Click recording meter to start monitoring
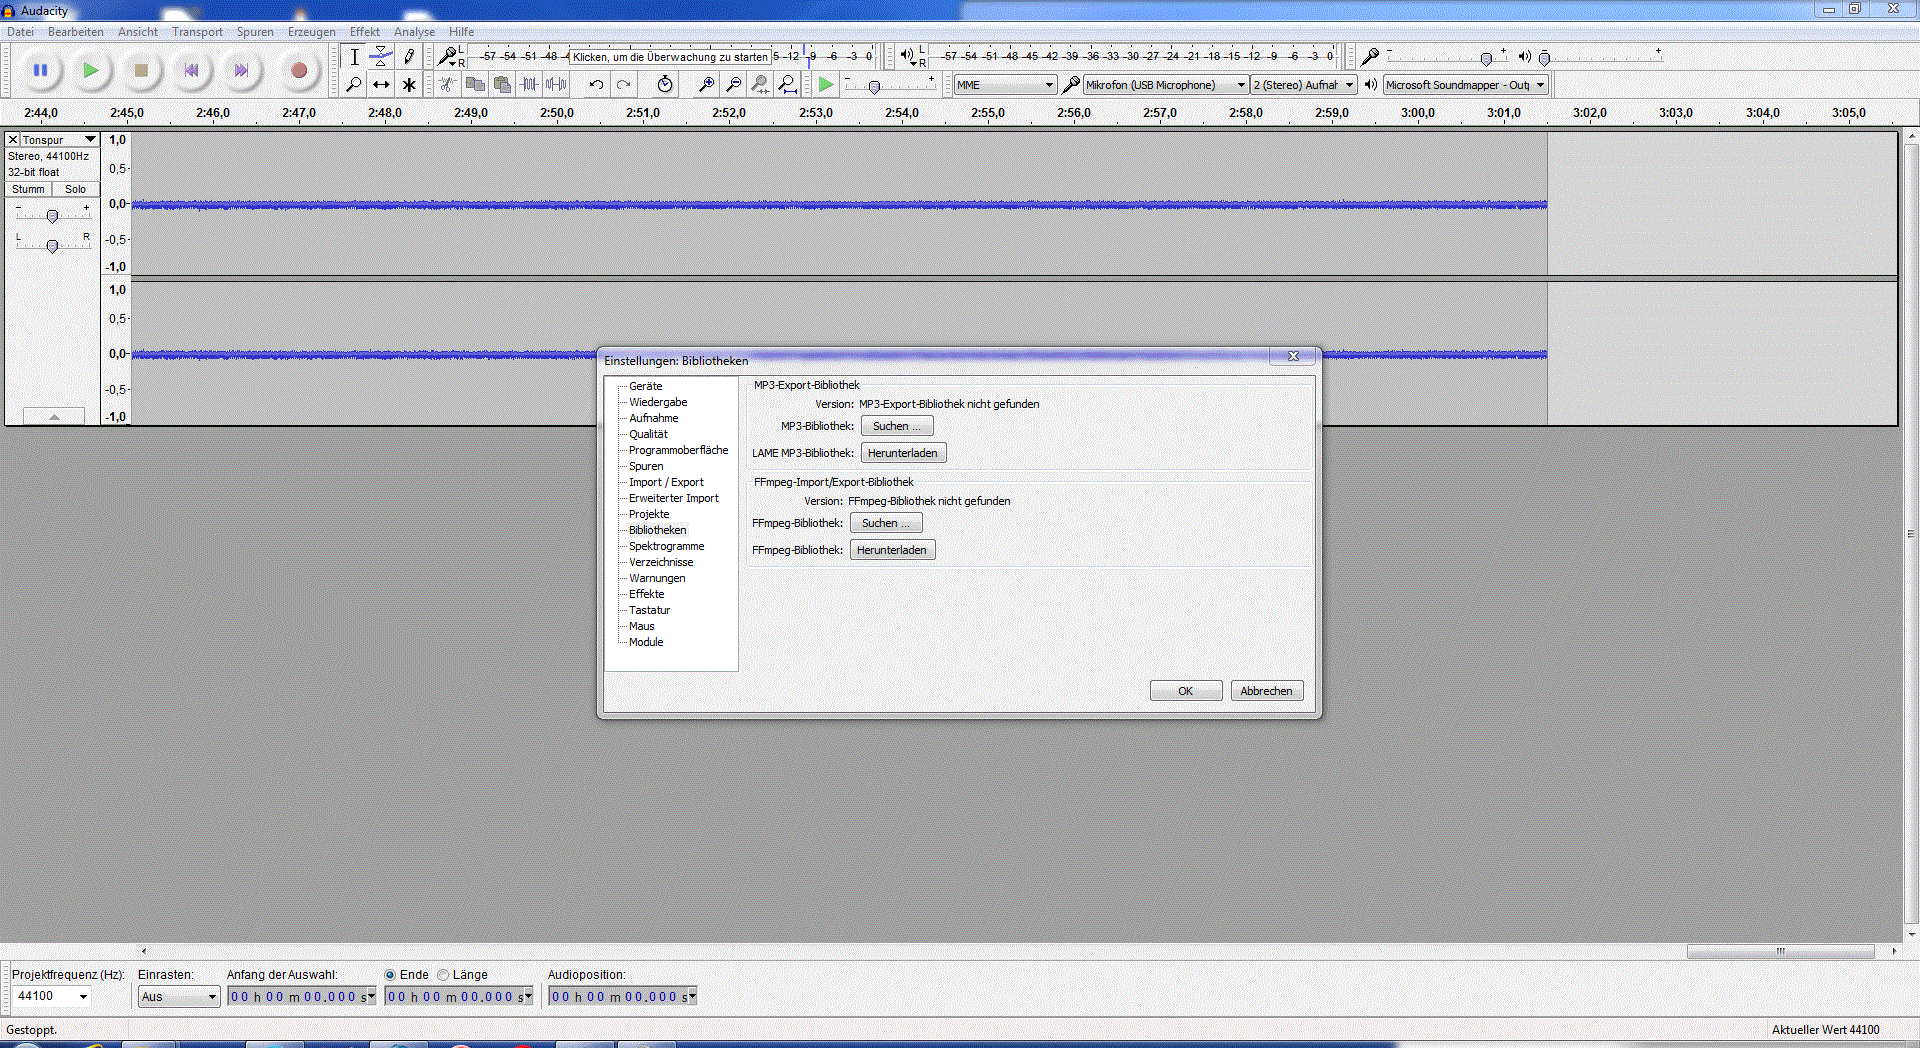 (670, 57)
